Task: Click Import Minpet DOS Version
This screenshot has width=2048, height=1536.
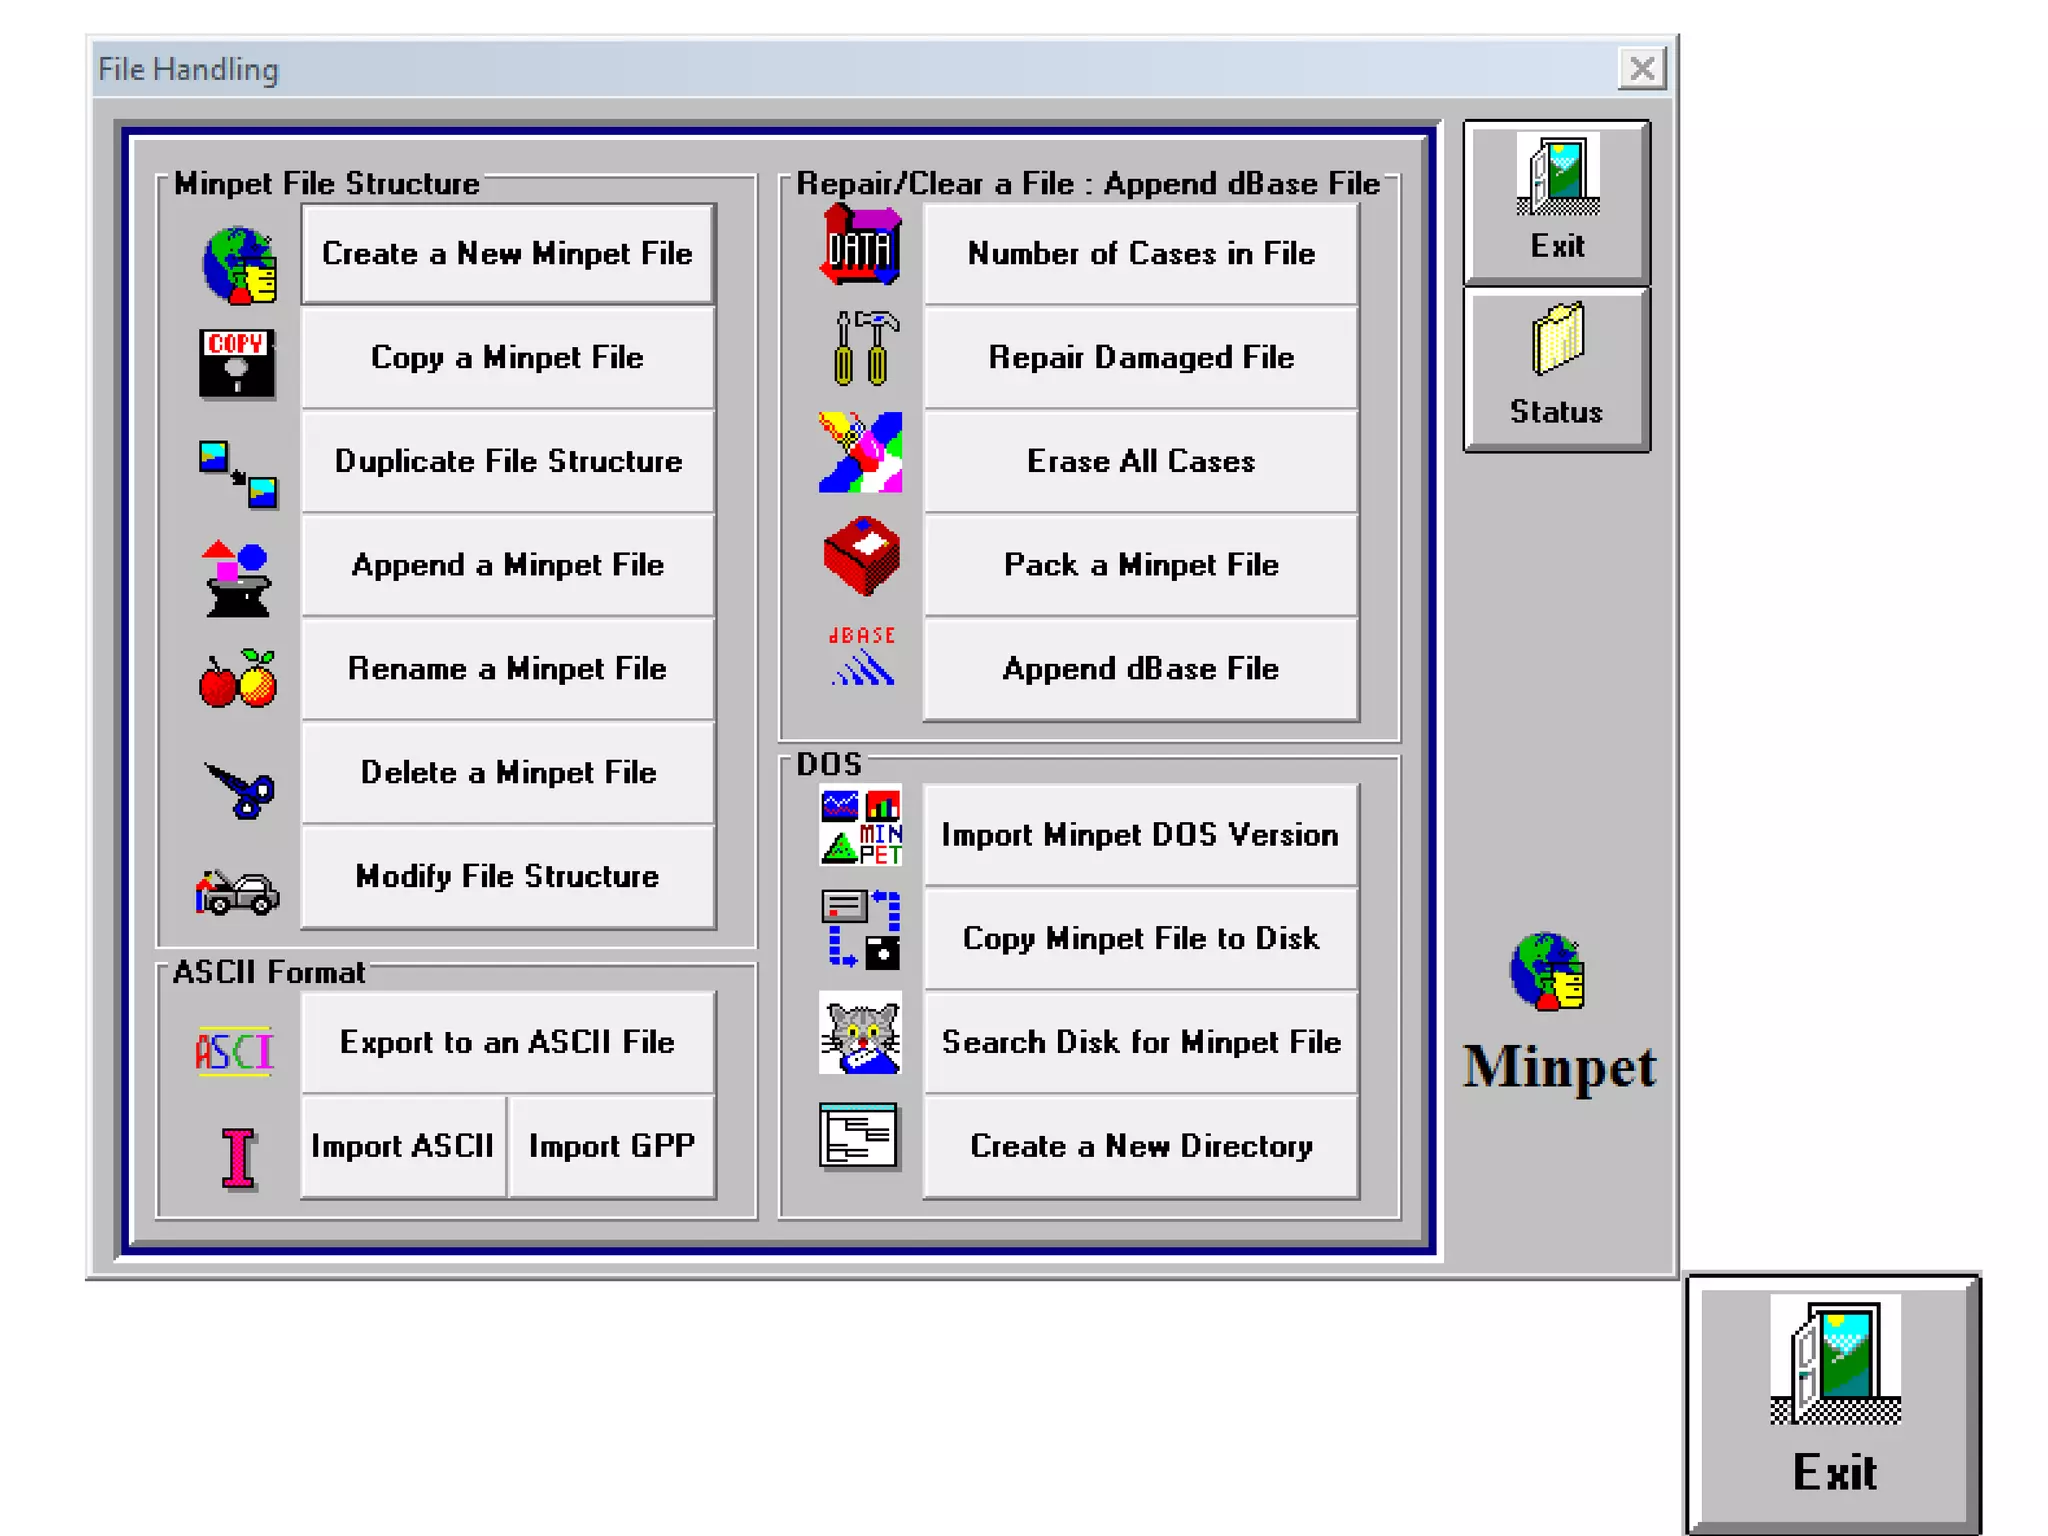Action: [x=1140, y=835]
